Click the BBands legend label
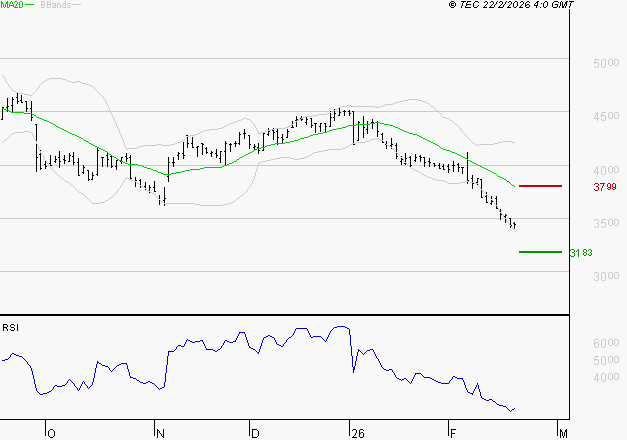The width and height of the screenshot is (627, 440). (56, 5)
